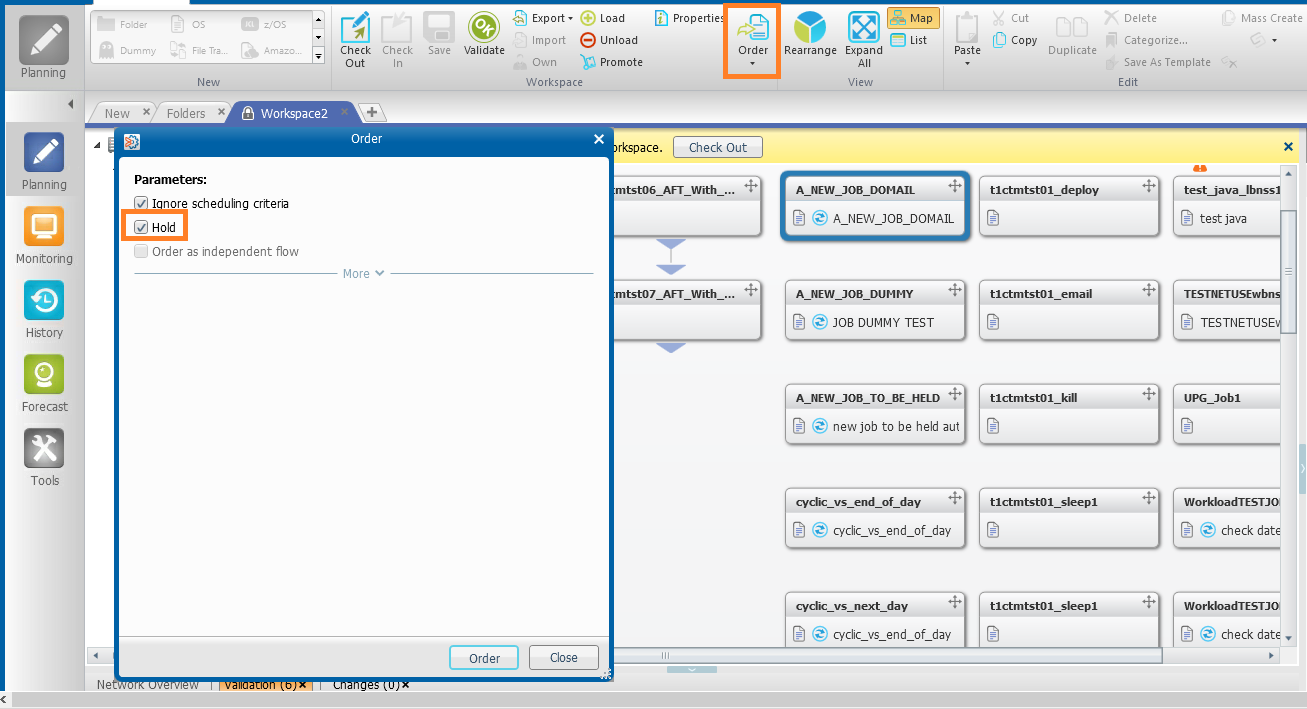
Task: Collapse flow arrow under ctmtst06_AFT tile
Action: pyautogui.click(x=671, y=244)
